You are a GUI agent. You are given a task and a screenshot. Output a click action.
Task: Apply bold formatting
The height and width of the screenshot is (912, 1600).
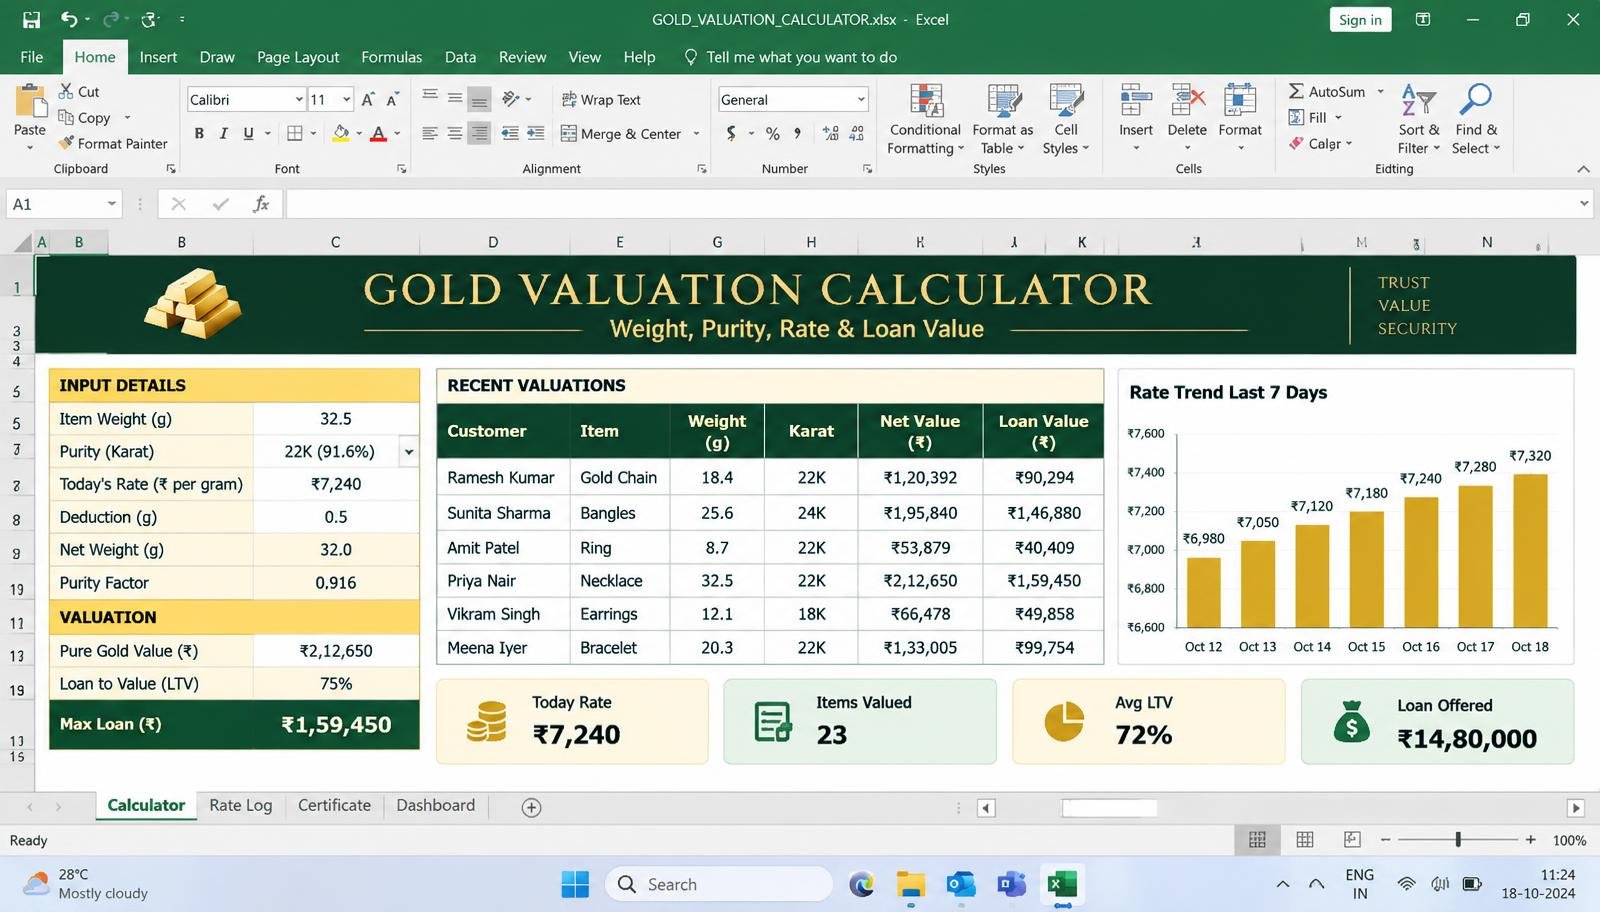[x=199, y=133]
